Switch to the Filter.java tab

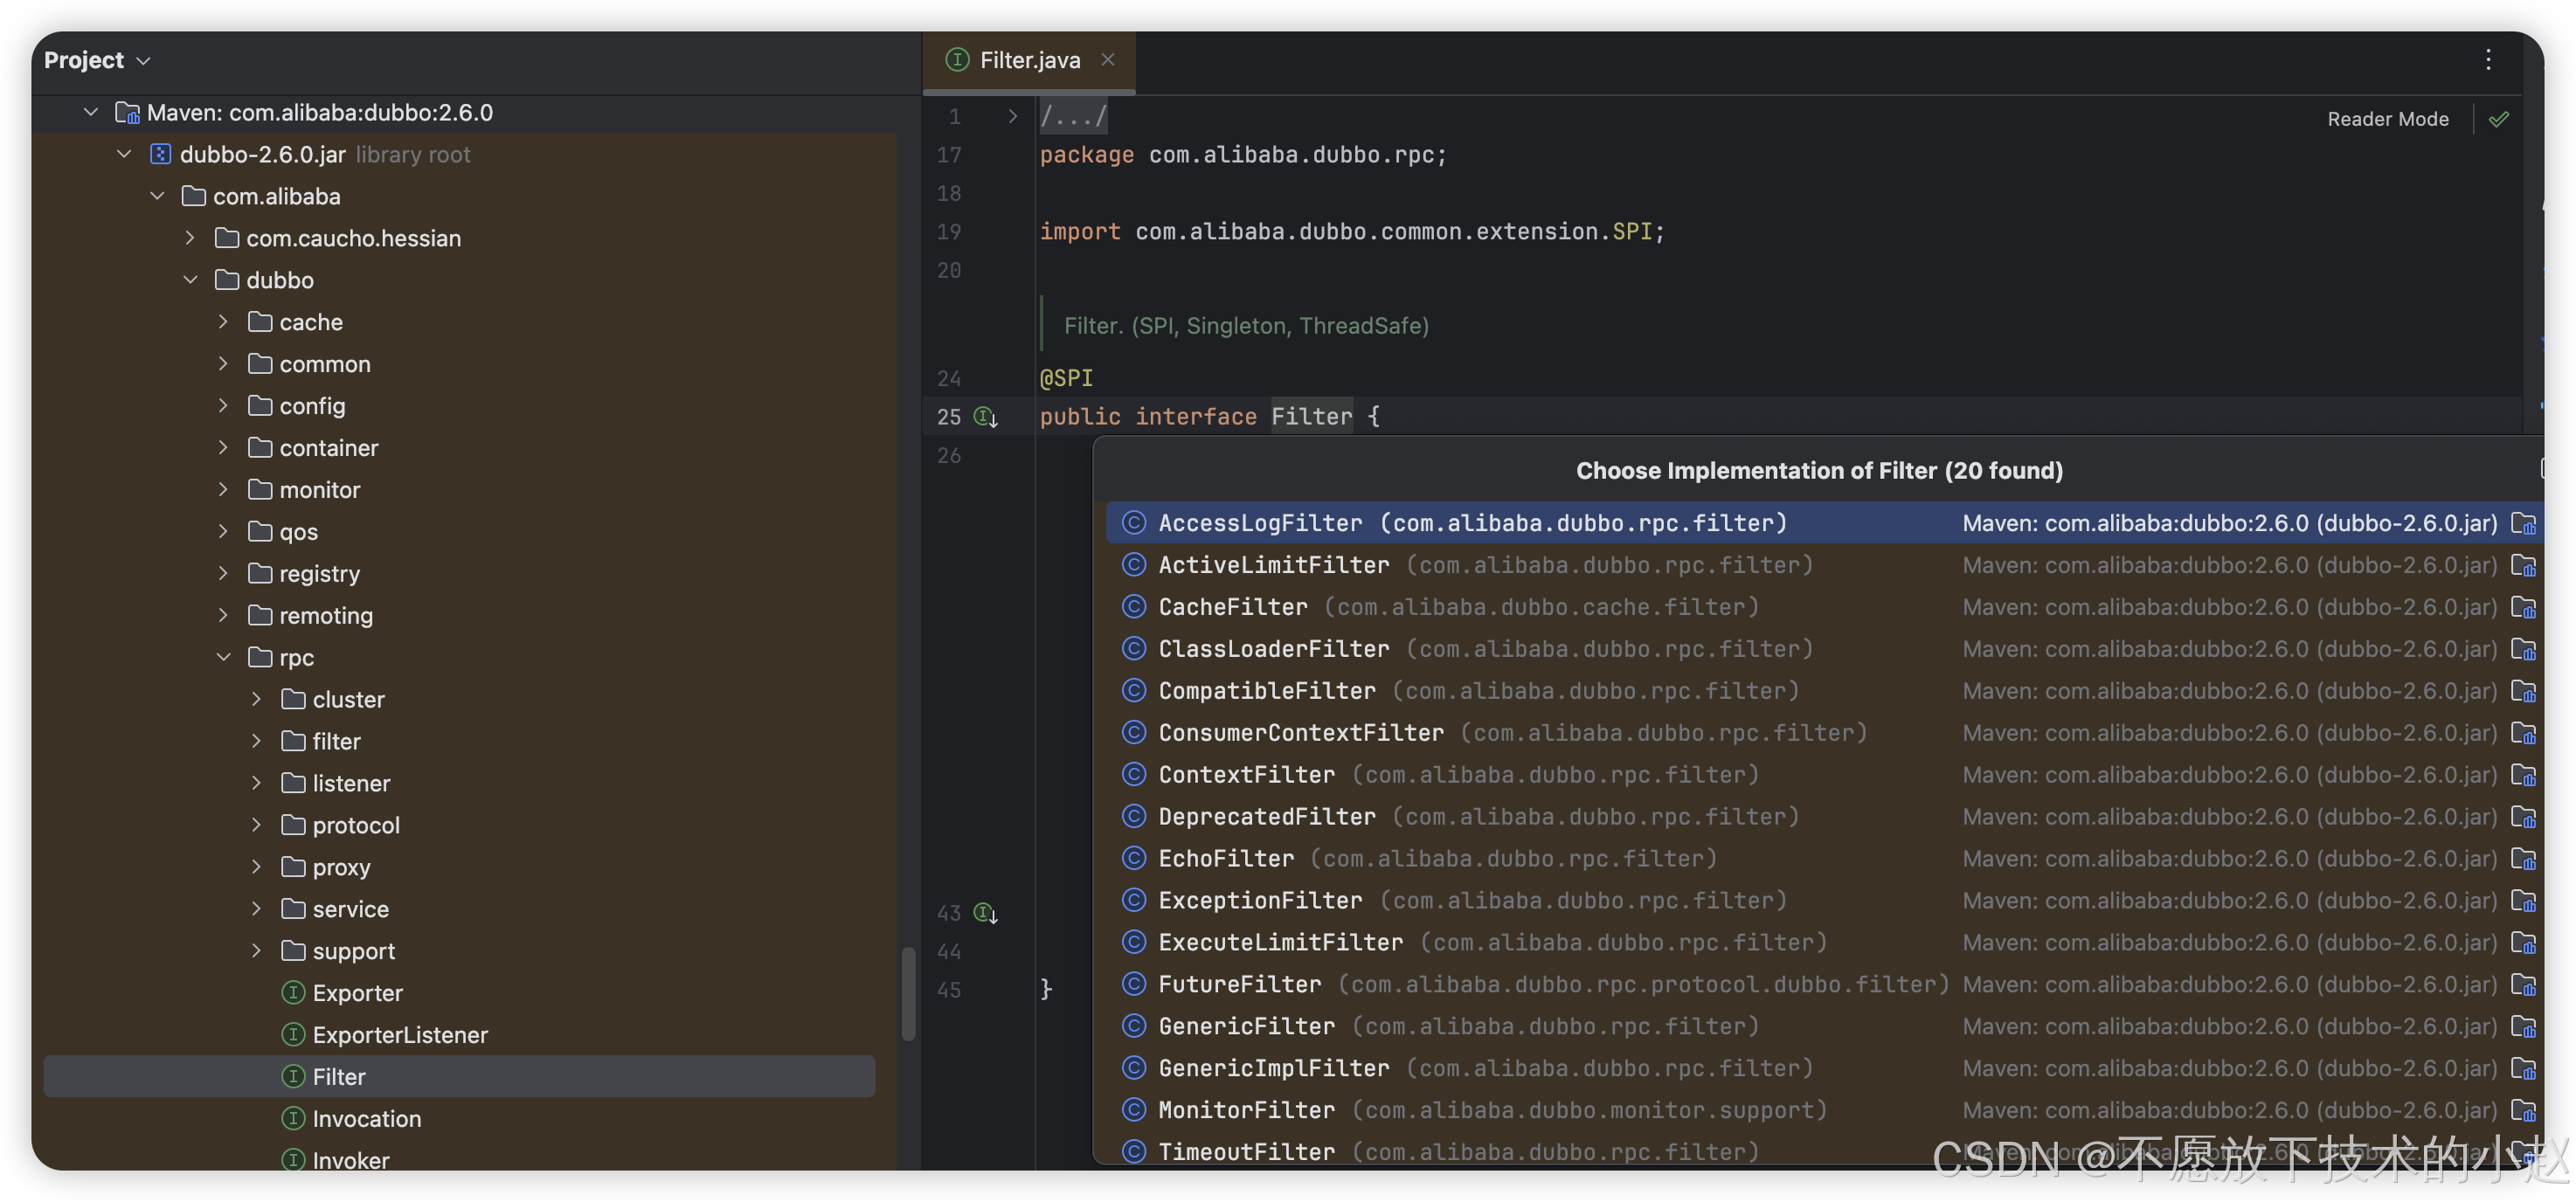(1029, 60)
